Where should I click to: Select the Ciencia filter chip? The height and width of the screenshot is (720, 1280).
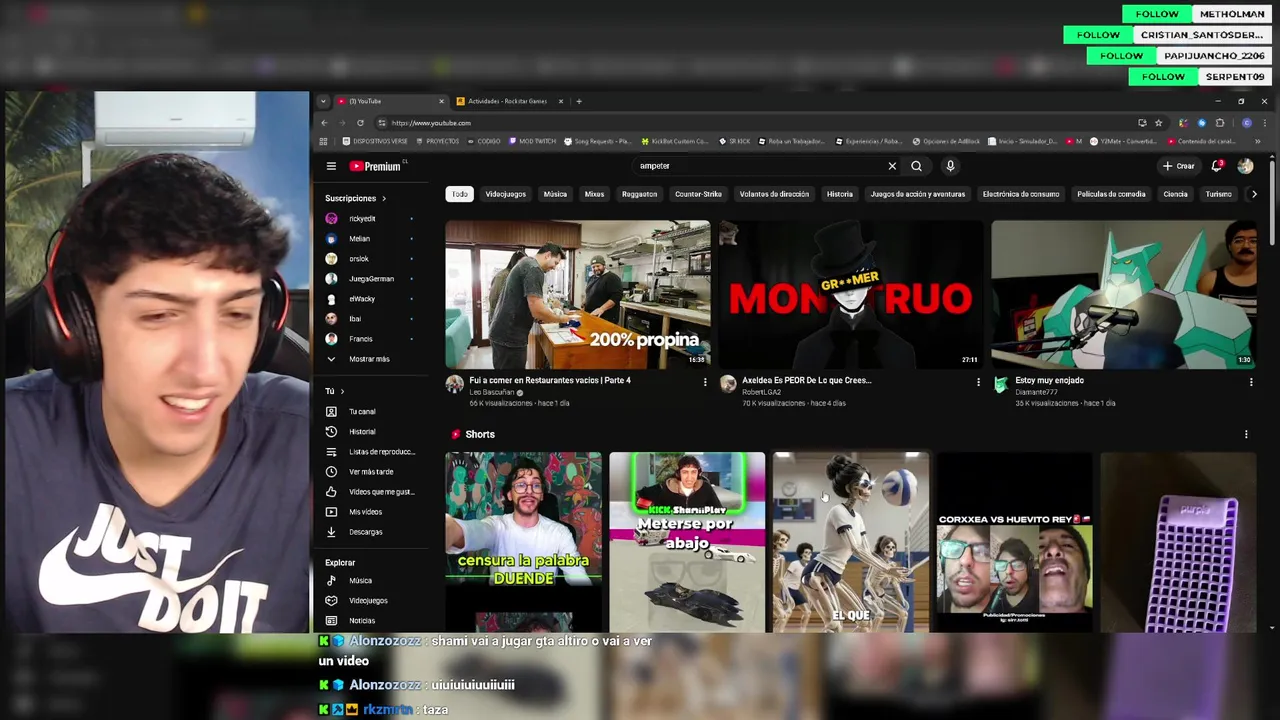(x=1175, y=194)
